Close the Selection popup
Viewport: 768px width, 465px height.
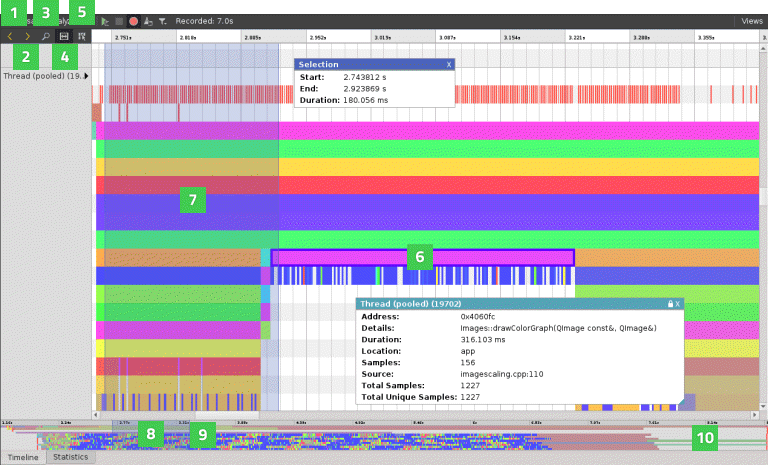click(x=449, y=64)
